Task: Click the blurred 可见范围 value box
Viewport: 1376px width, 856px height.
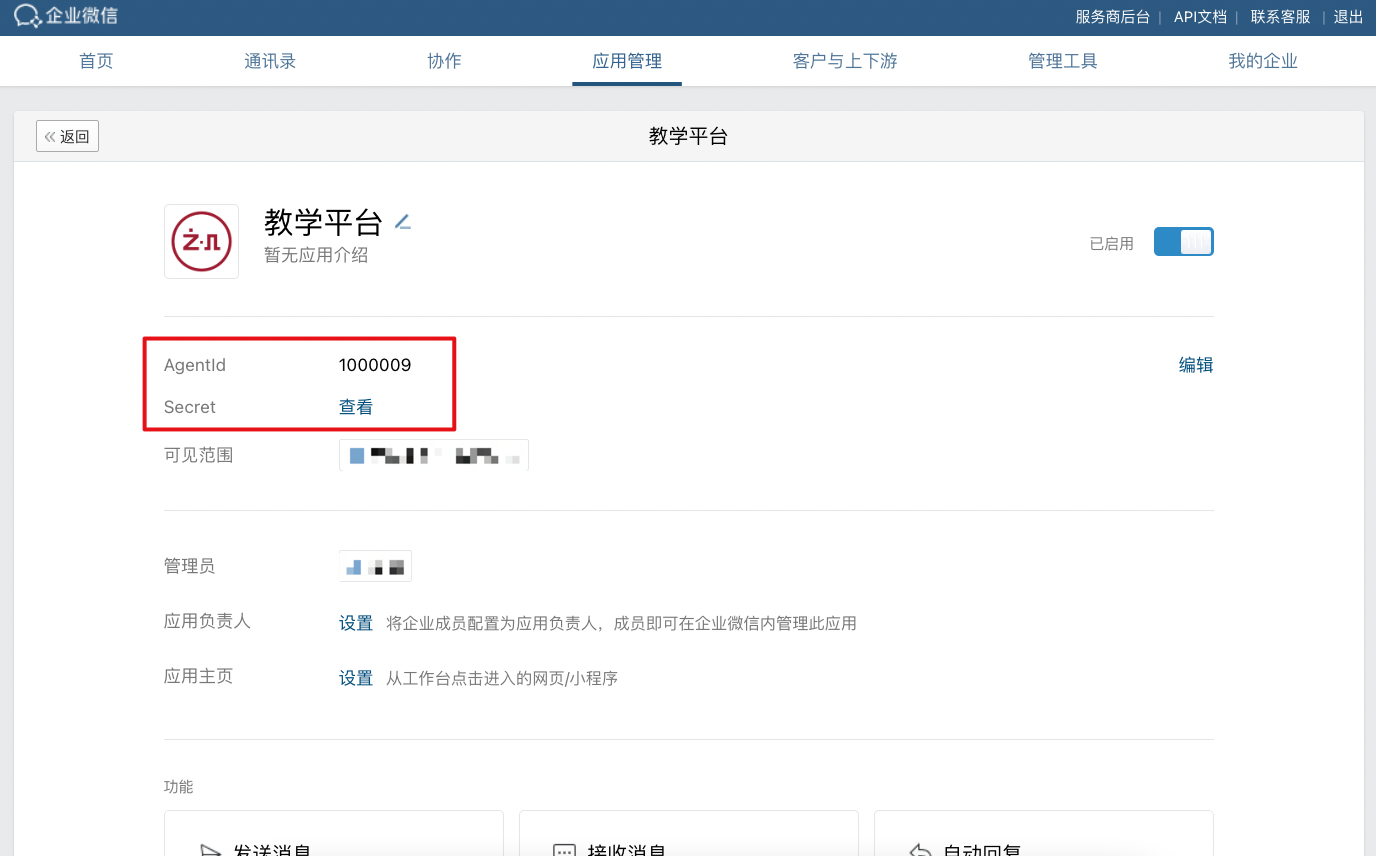Action: click(434, 455)
